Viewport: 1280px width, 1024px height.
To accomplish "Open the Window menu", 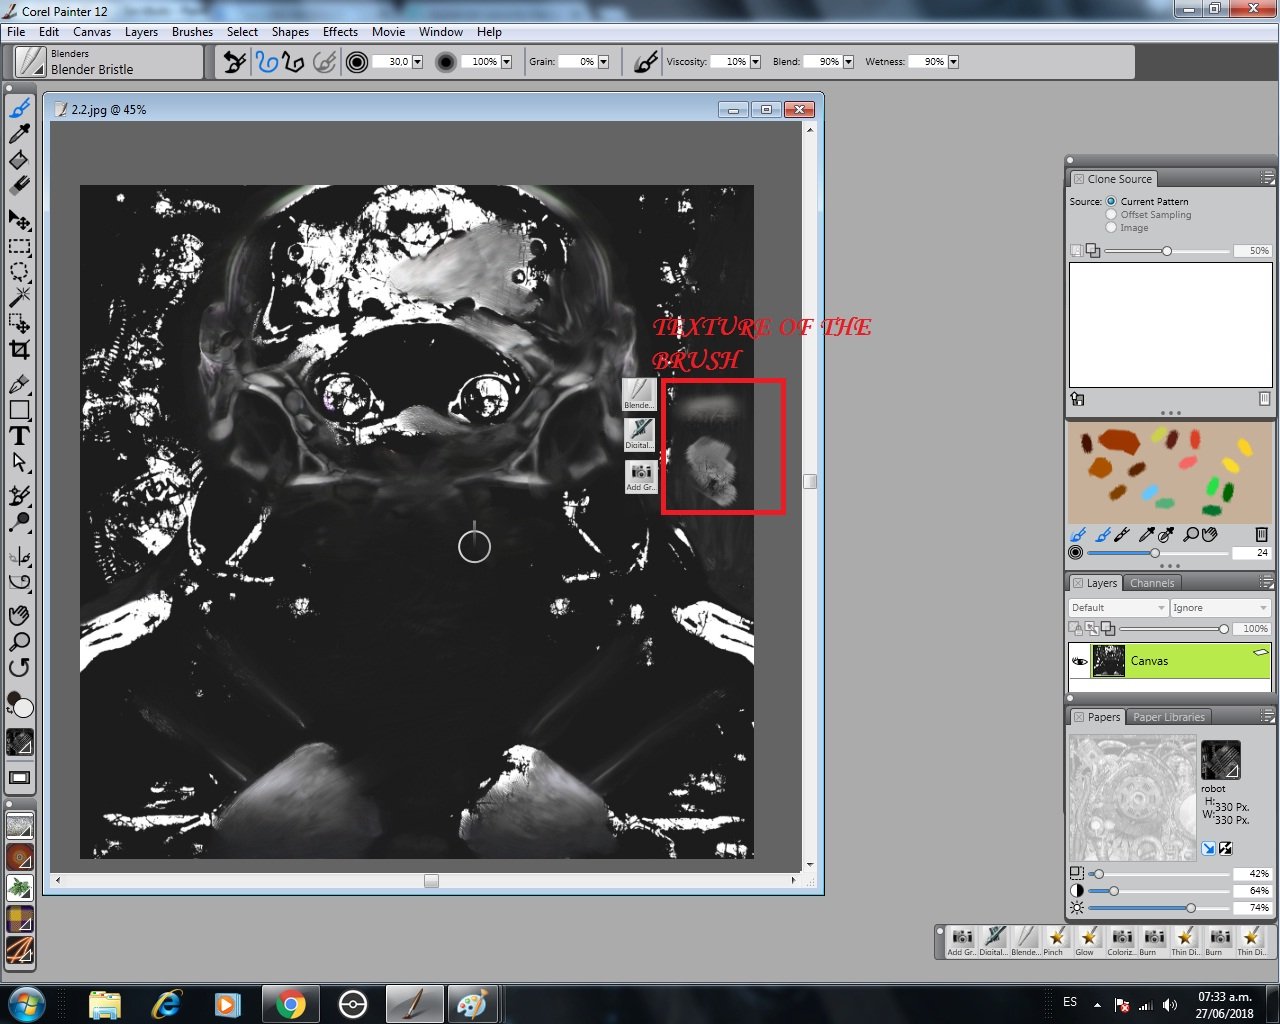I will pyautogui.click(x=441, y=32).
